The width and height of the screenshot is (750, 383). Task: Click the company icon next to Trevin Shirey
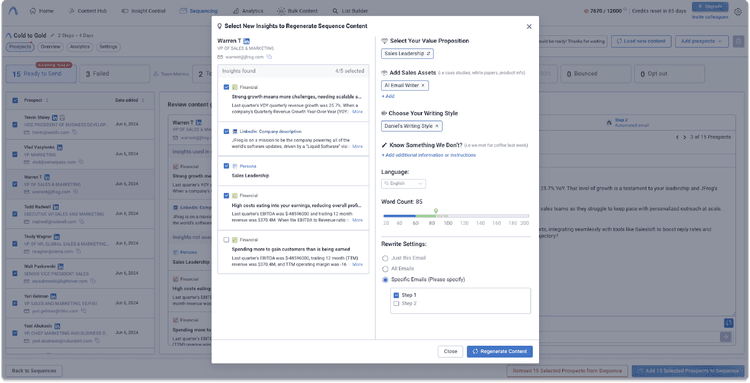63,117
